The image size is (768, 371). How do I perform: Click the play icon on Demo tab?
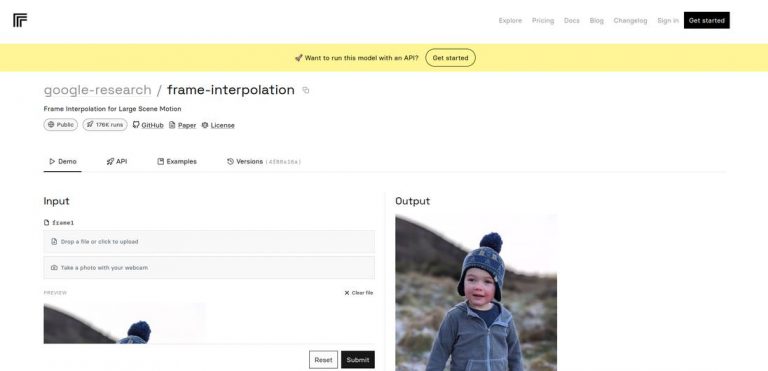pyautogui.click(x=52, y=162)
